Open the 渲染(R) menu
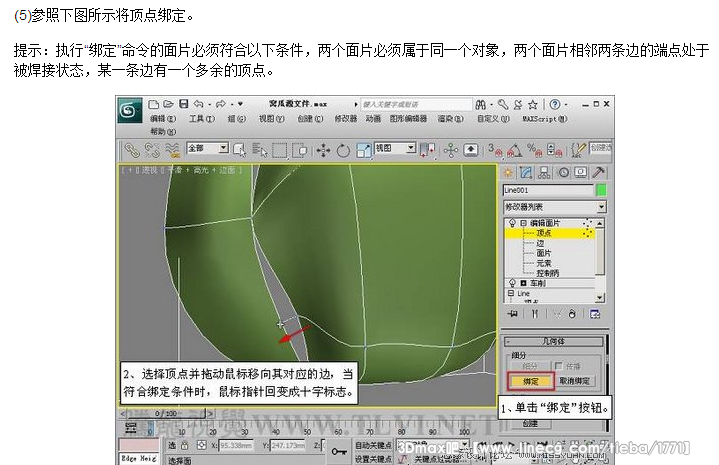719x465 pixels. coord(450,119)
